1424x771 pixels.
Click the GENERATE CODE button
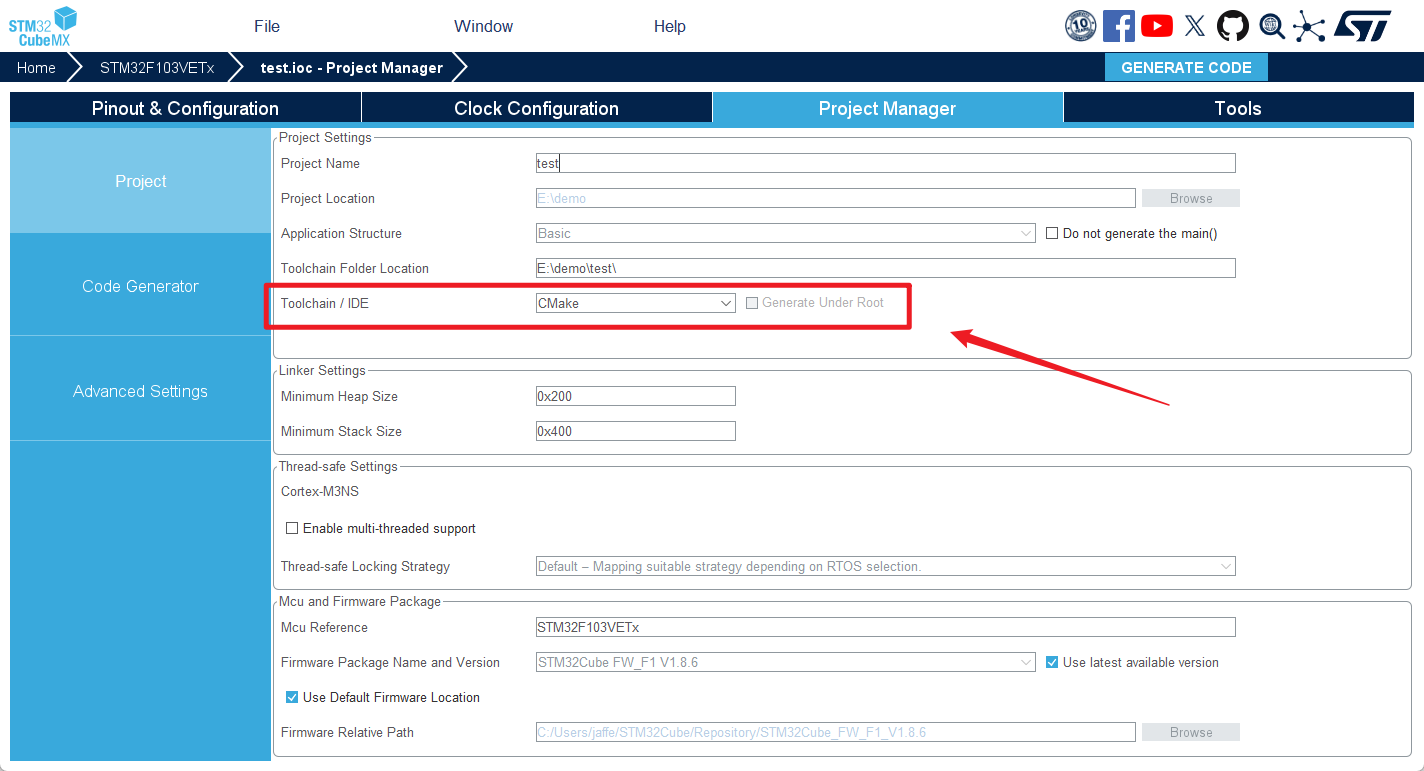[1186, 68]
